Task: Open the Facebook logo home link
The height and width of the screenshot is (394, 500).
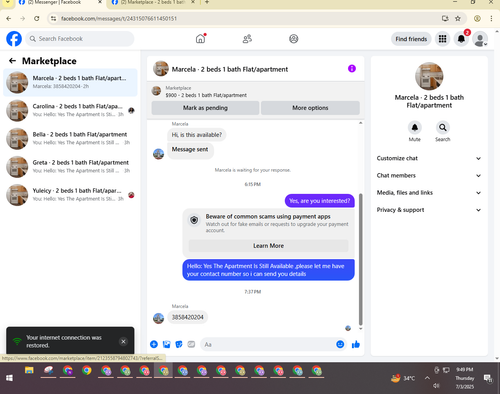Action: coord(14,39)
